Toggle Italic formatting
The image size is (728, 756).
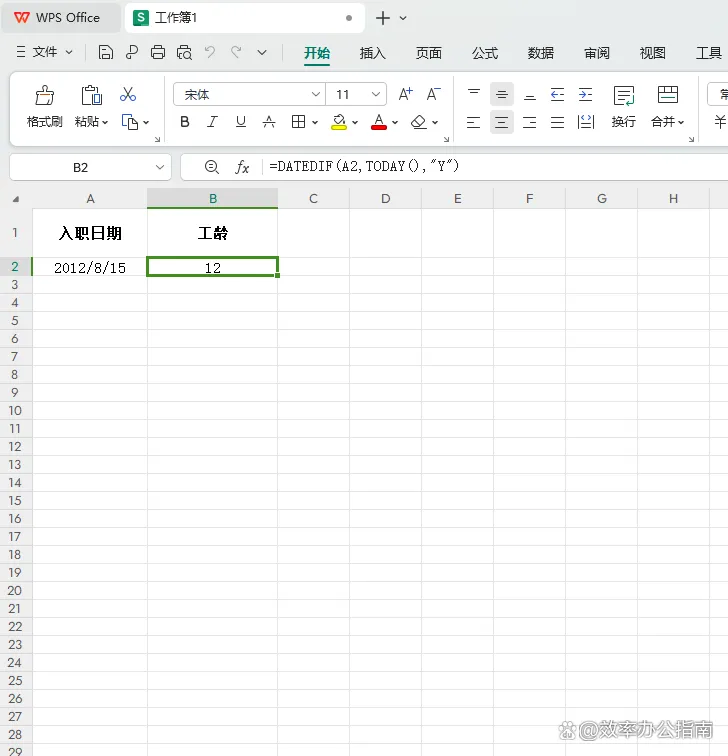212,122
